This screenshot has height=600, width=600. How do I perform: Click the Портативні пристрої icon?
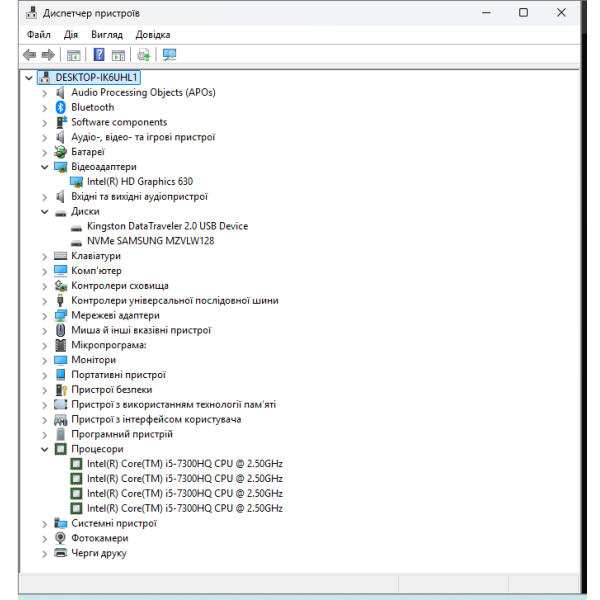click(60, 374)
